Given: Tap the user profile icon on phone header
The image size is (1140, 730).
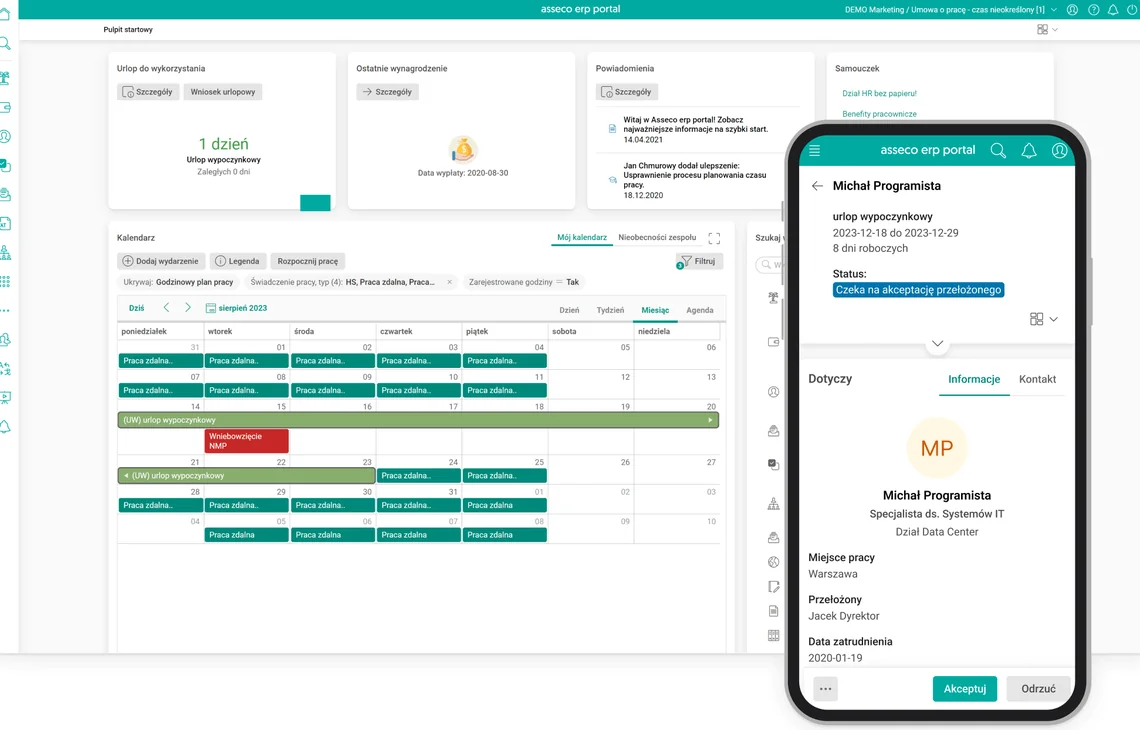Looking at the screenshot, I should 1059,151.
